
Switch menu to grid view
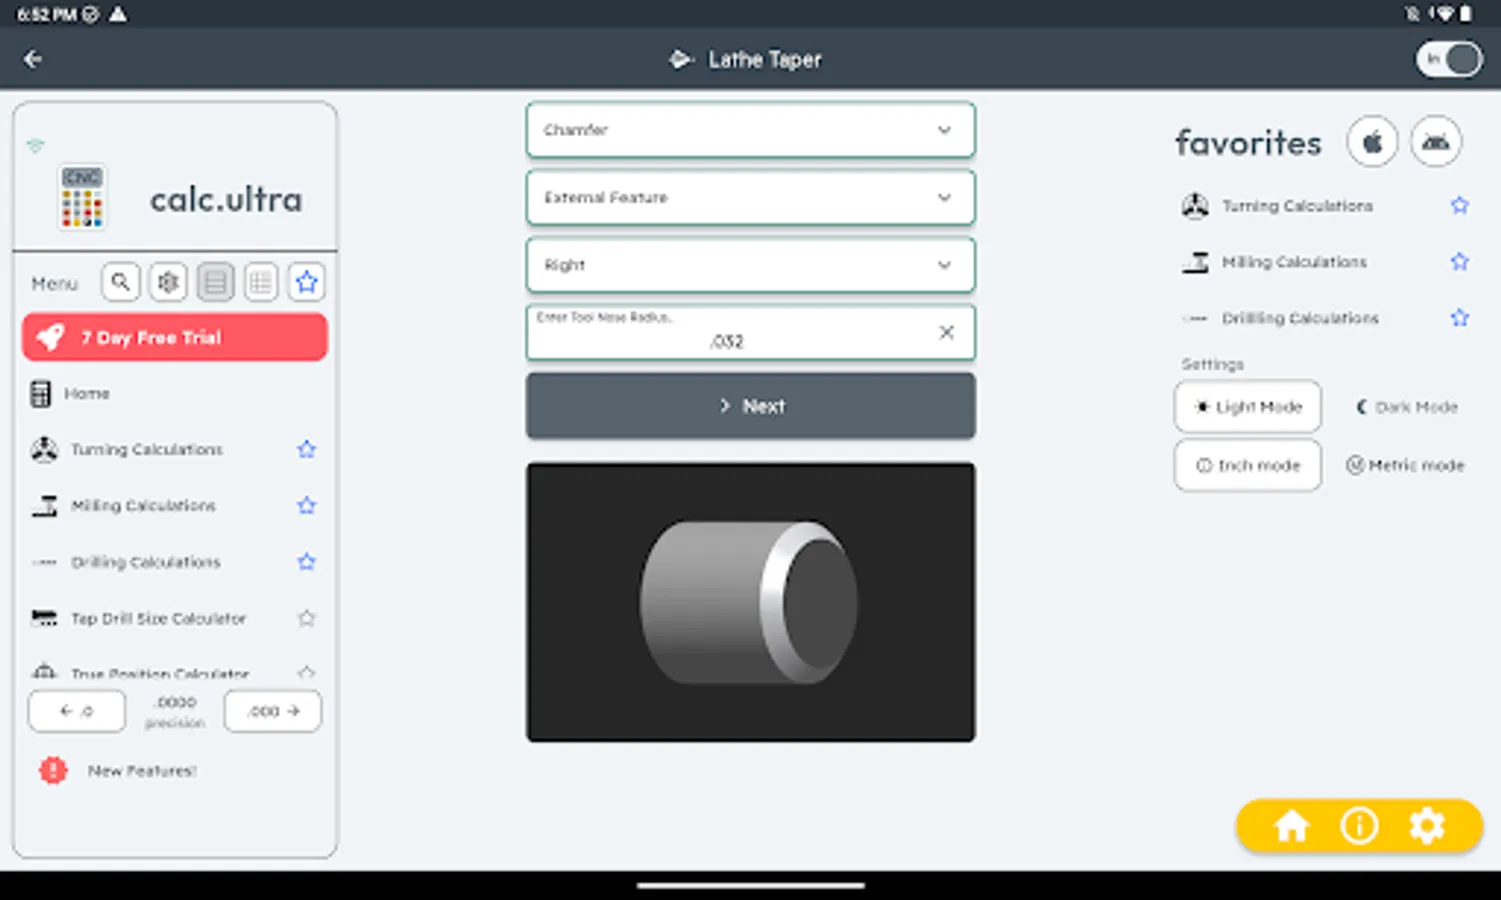click(x=261, y=282)
